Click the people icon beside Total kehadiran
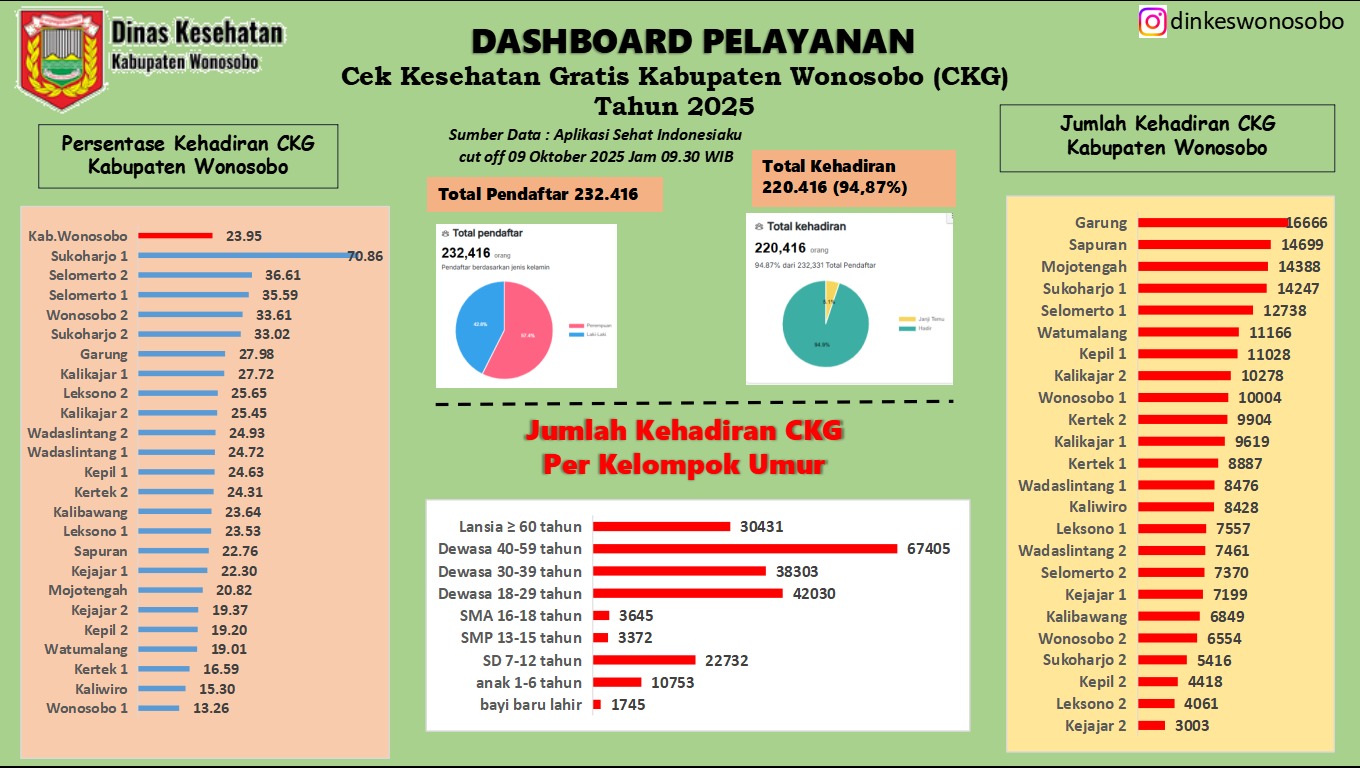This screenshot has width=1360, height=768. (x=758, y=226)
